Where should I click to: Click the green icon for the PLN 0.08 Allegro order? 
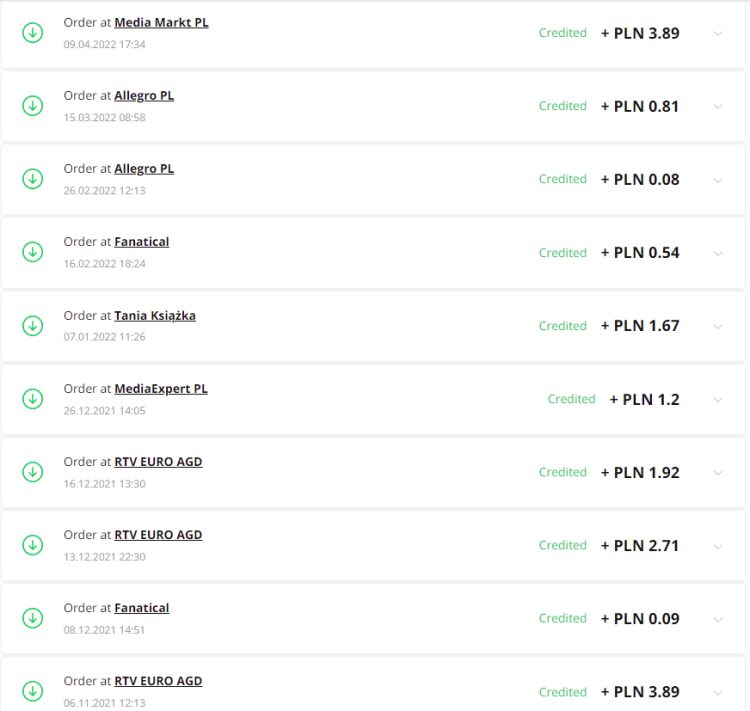[x=33, y=179]
